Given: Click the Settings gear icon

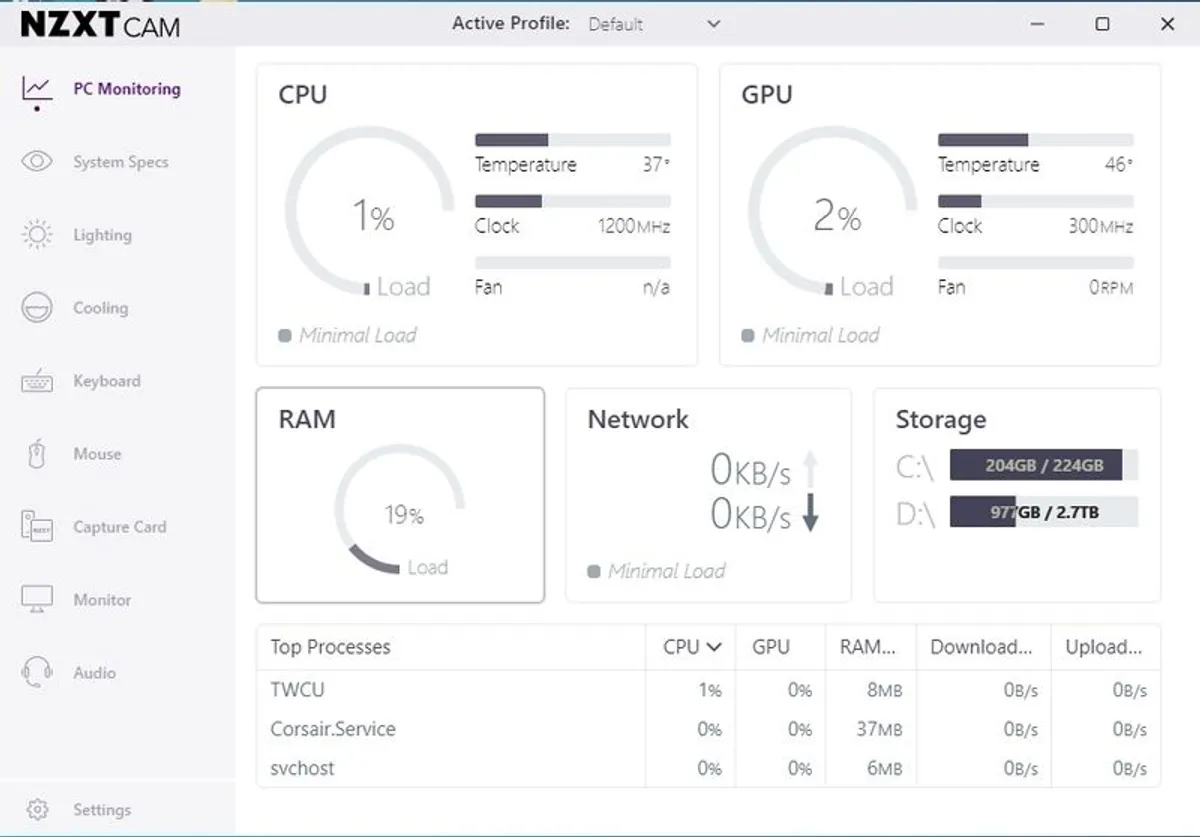Looking at the screenshot, I should pos(37,809).
